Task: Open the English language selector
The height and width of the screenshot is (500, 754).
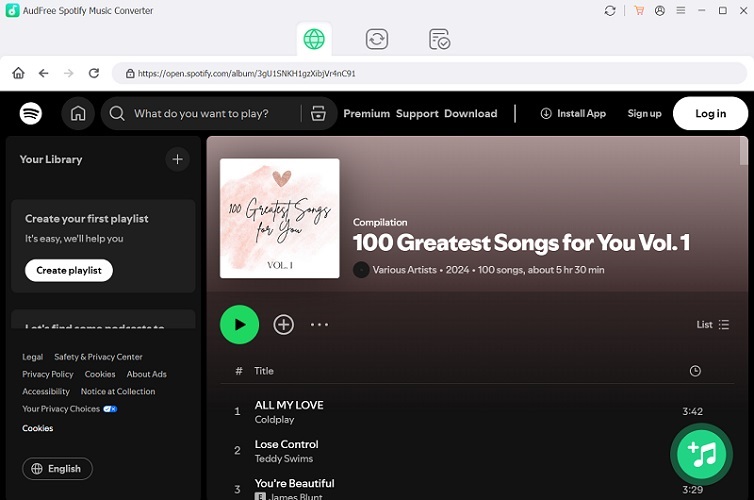Action: (57, 468)
